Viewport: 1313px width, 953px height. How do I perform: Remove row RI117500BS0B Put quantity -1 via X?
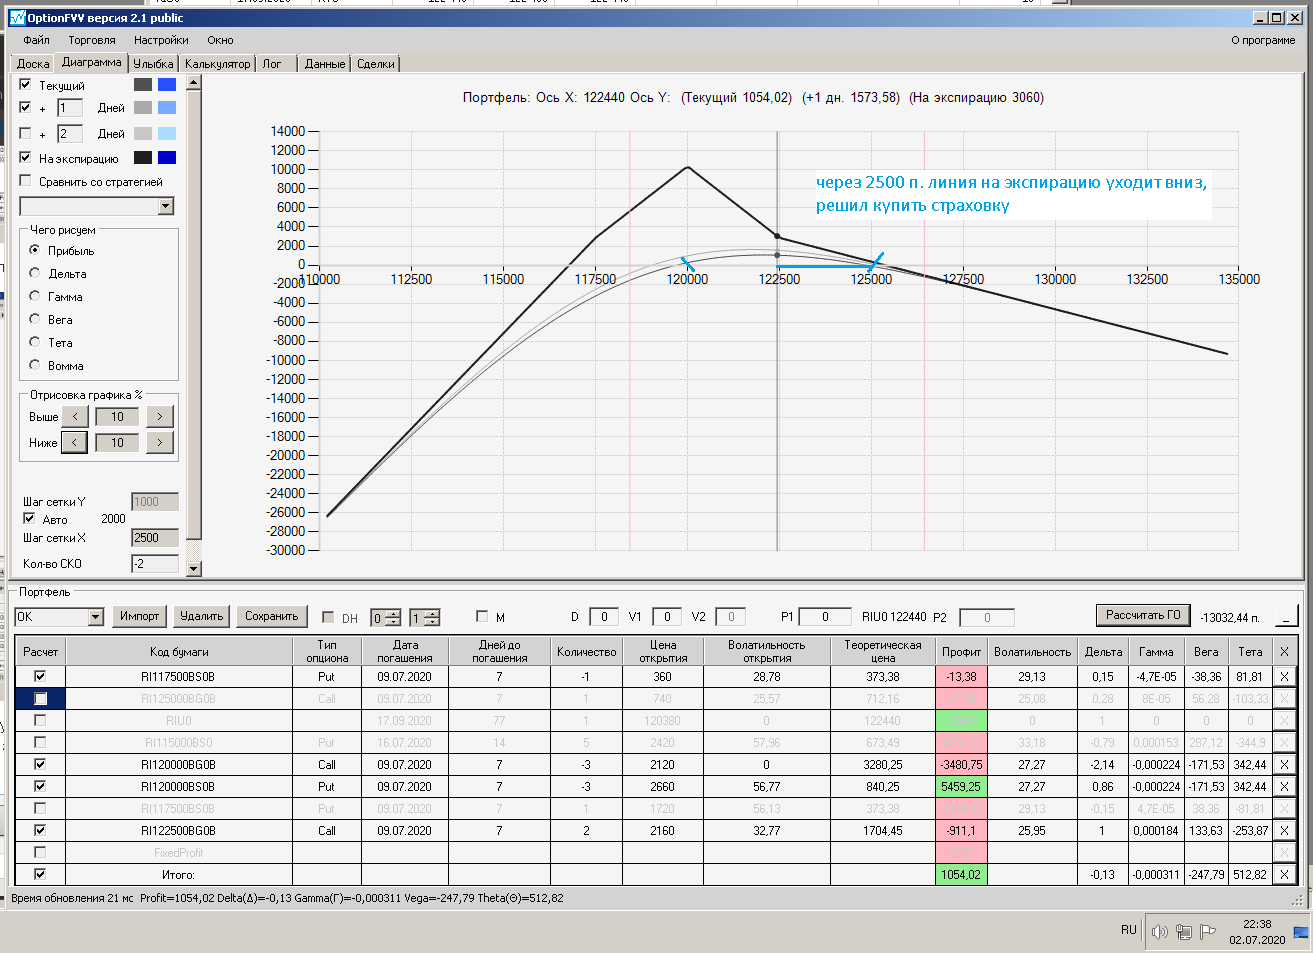[x=1284, y=677]
